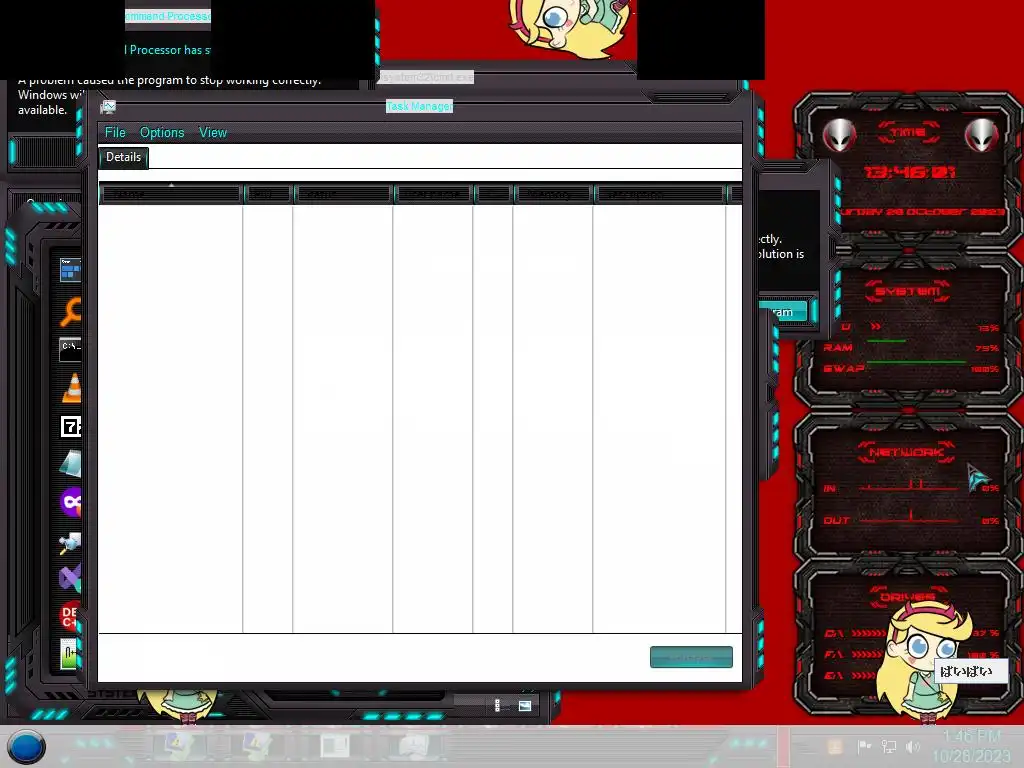Sort by the Status column header

(x=343, y=194)
